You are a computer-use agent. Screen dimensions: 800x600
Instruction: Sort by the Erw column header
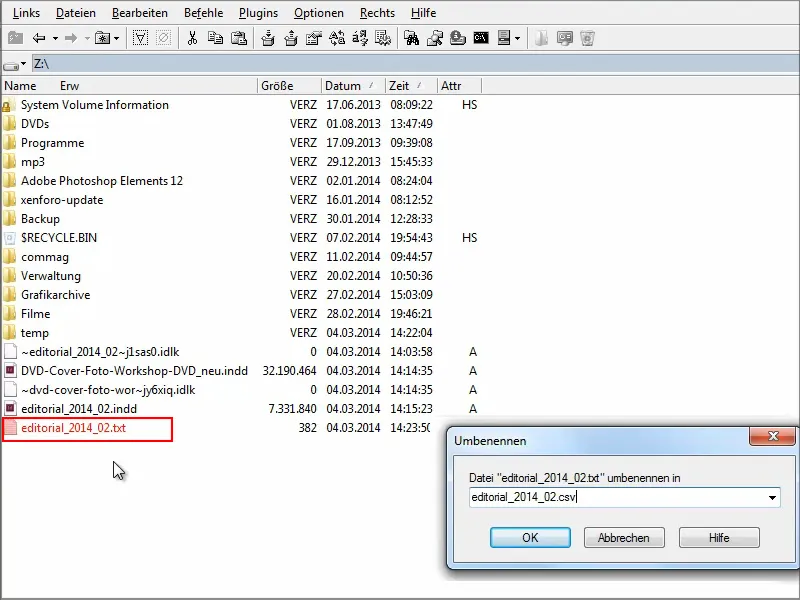pos(70,86)
